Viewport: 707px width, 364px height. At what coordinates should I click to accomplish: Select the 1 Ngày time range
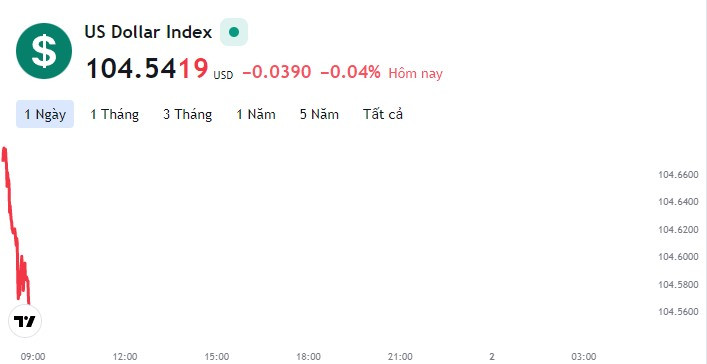click(45, 114)
